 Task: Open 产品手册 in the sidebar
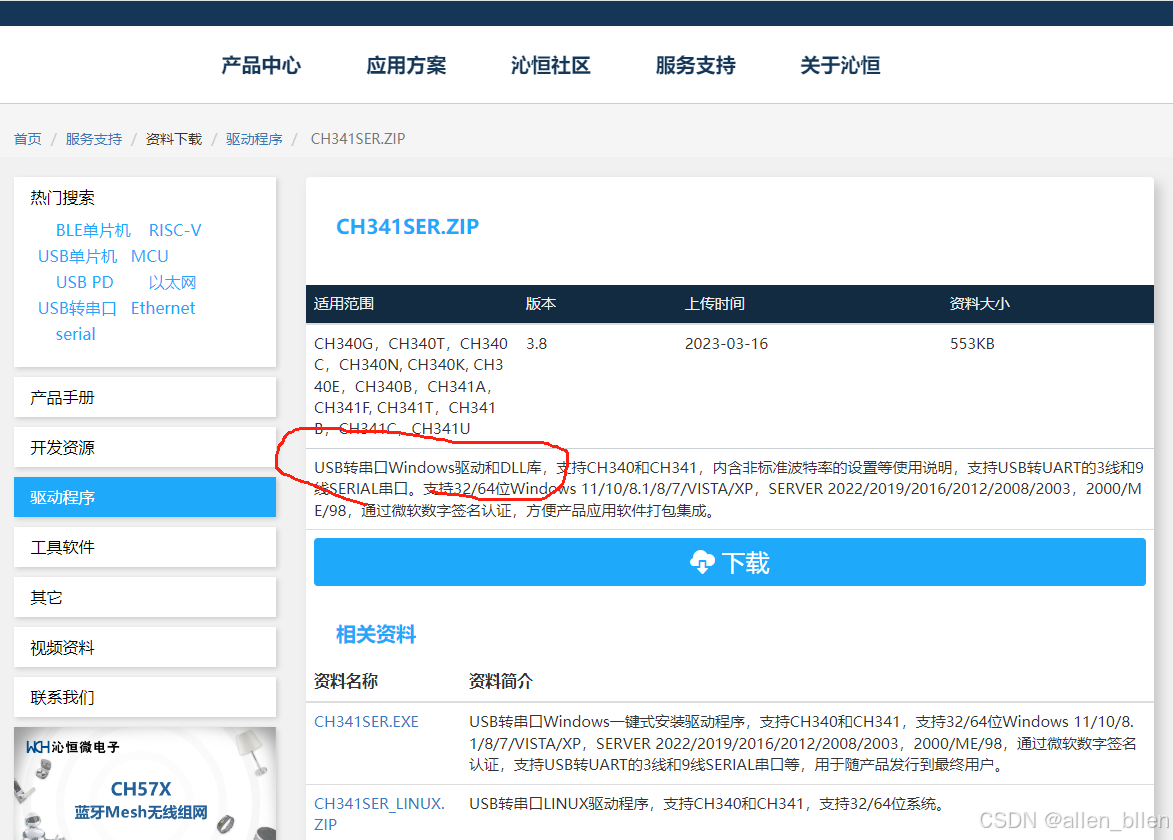click(x=145, y=397)
